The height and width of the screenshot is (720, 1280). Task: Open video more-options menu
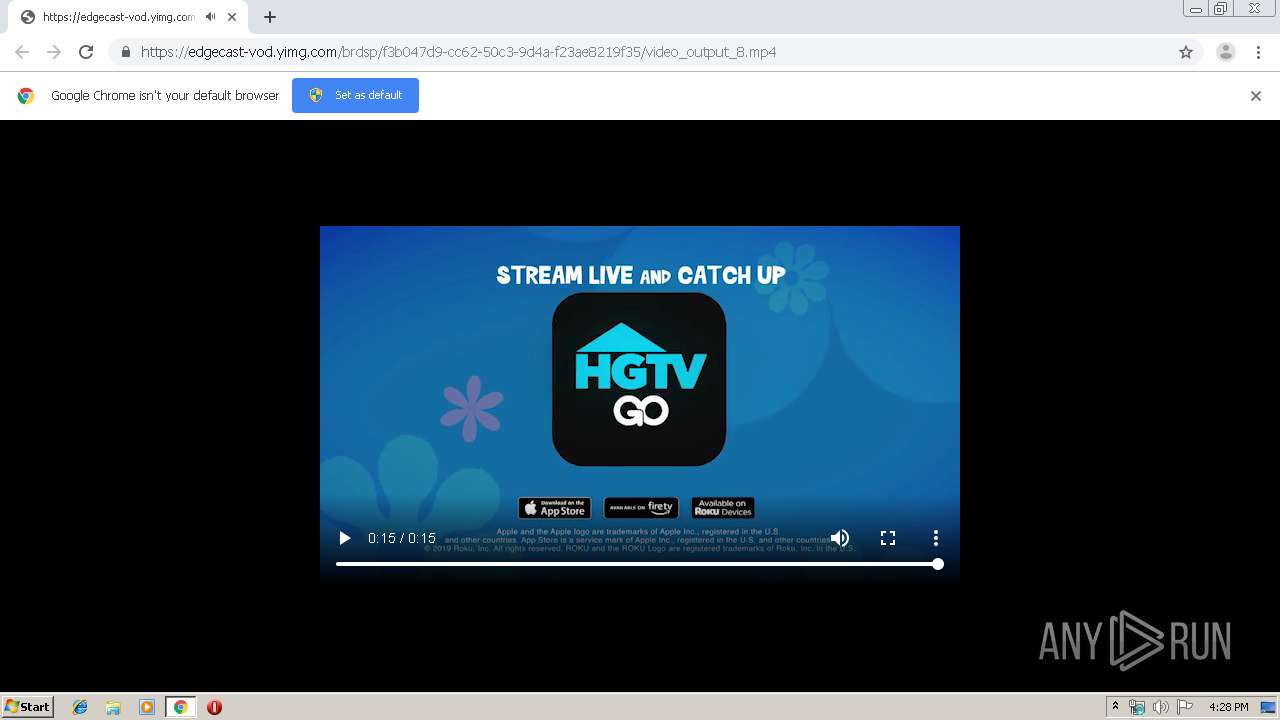[x=936, y=538]
